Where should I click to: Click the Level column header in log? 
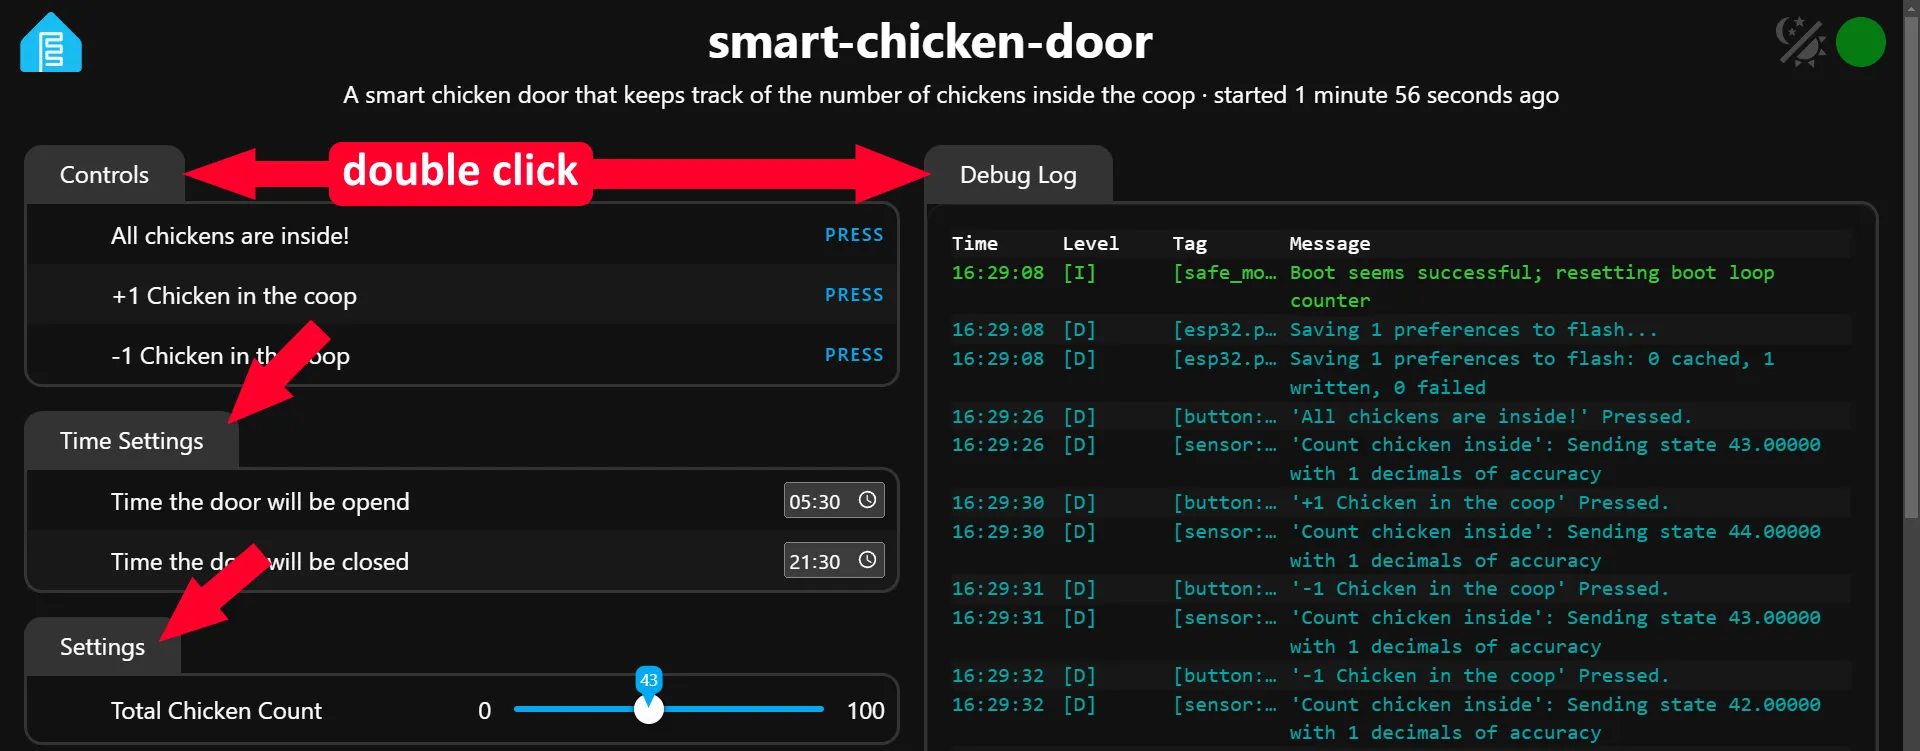pyautogui.click(x=1090, y=244)
